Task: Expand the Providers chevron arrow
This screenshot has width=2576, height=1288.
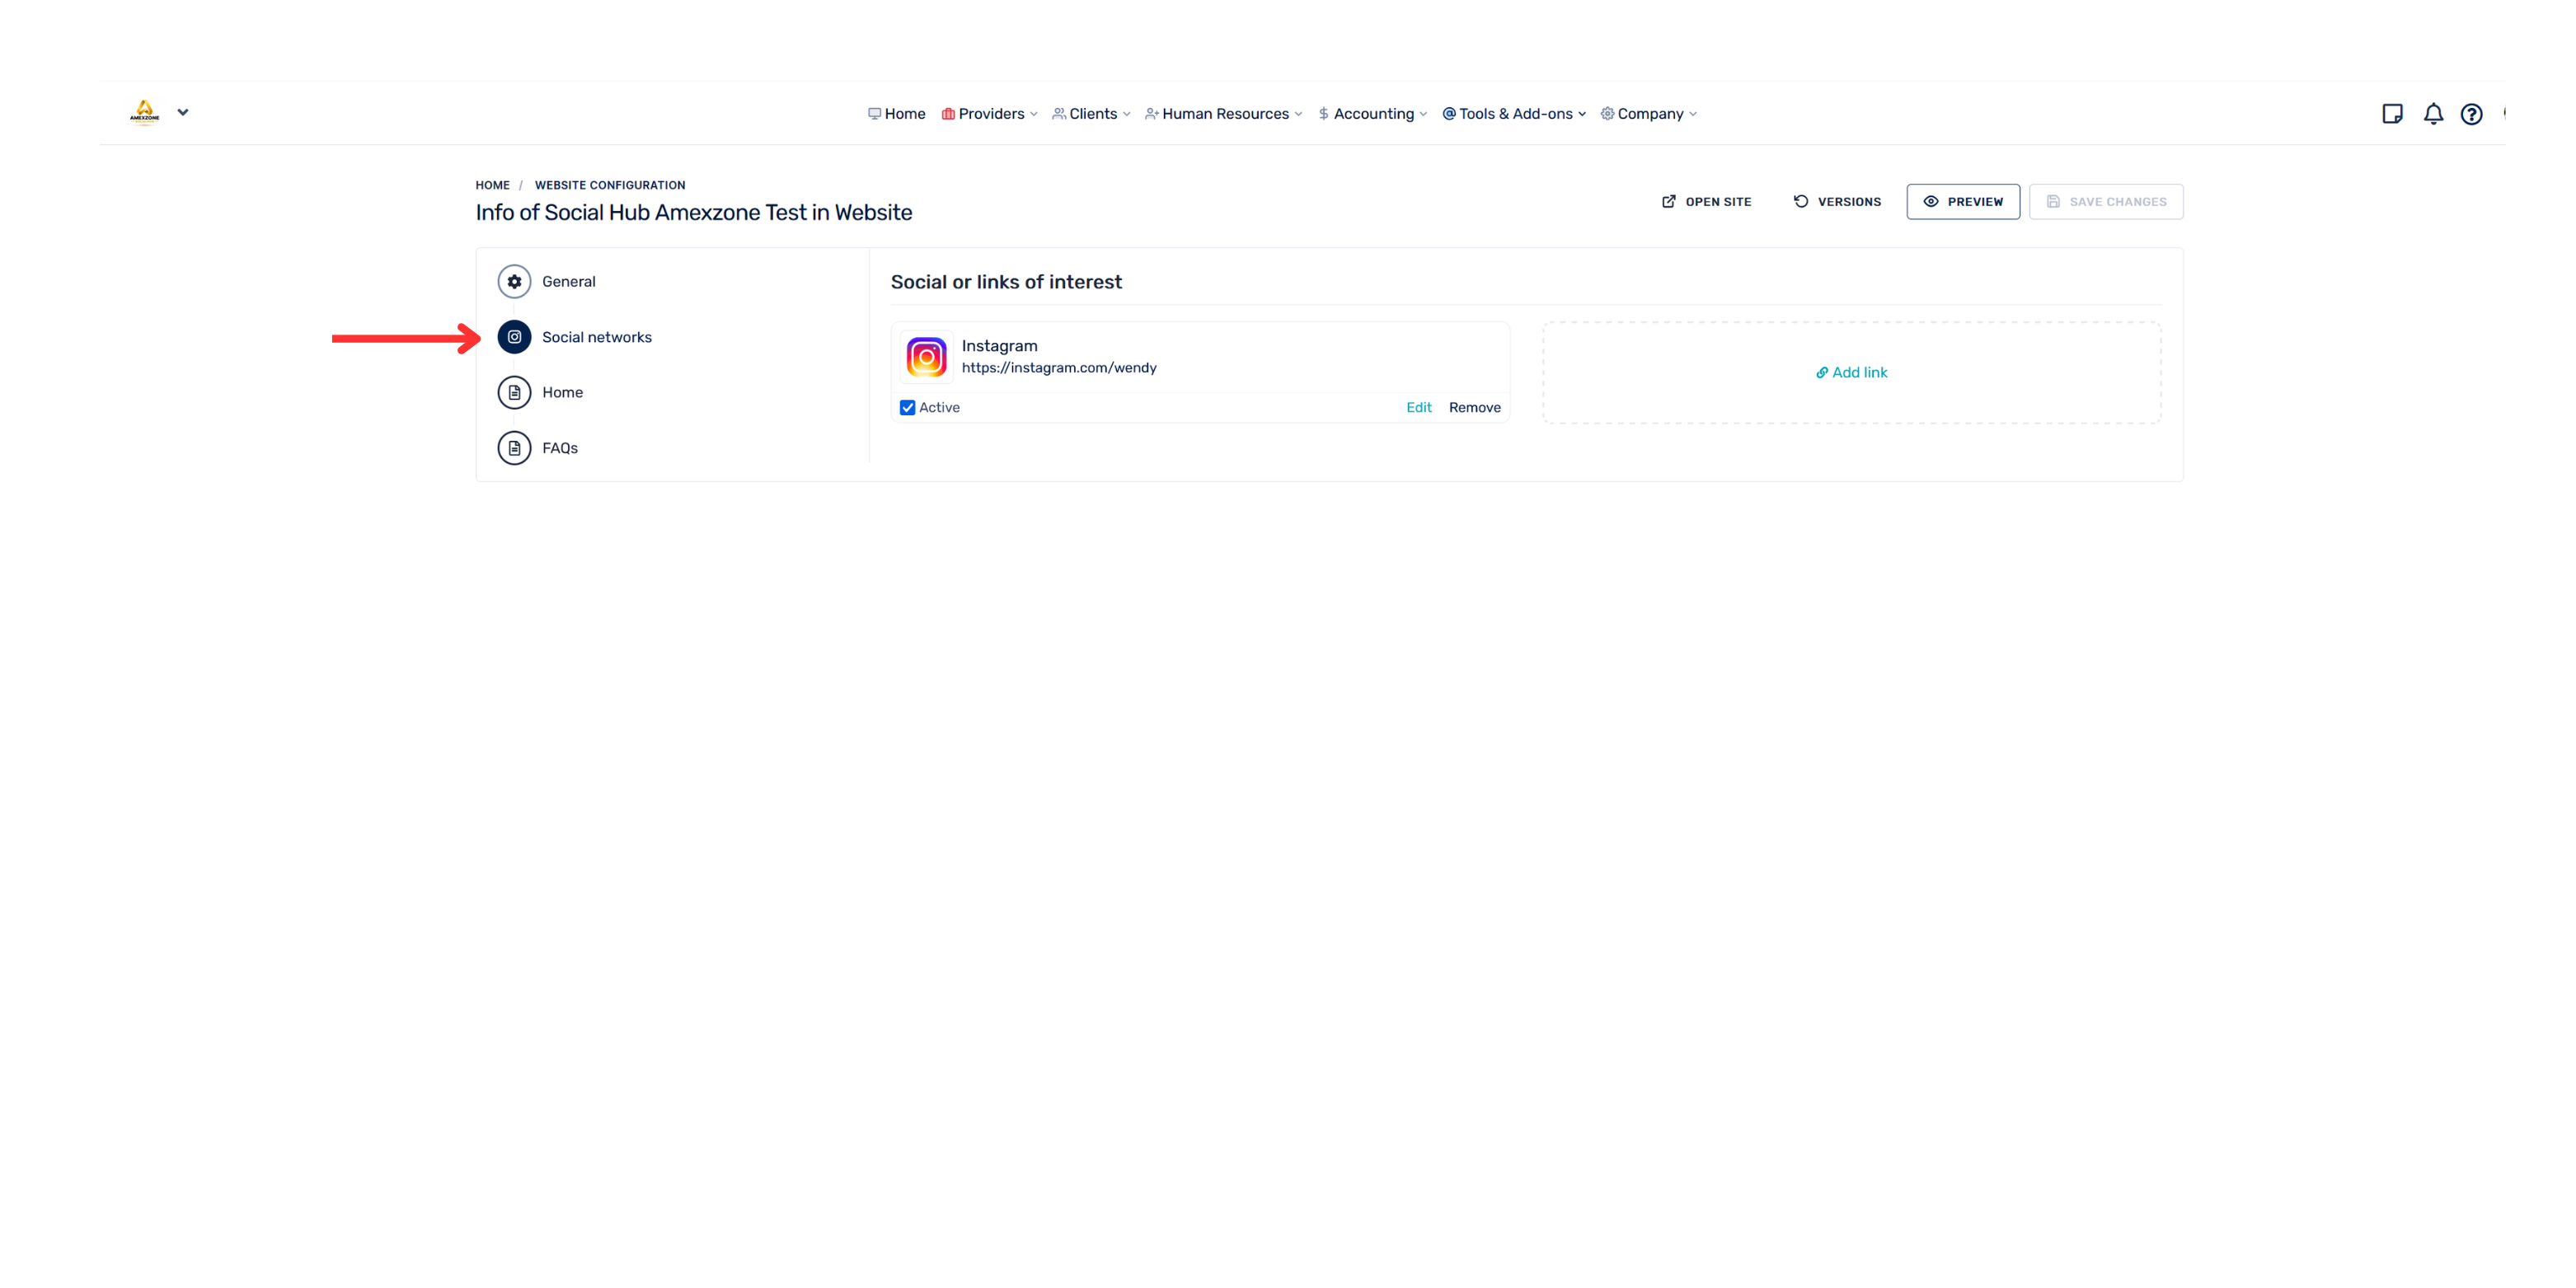Action: 1033,114
